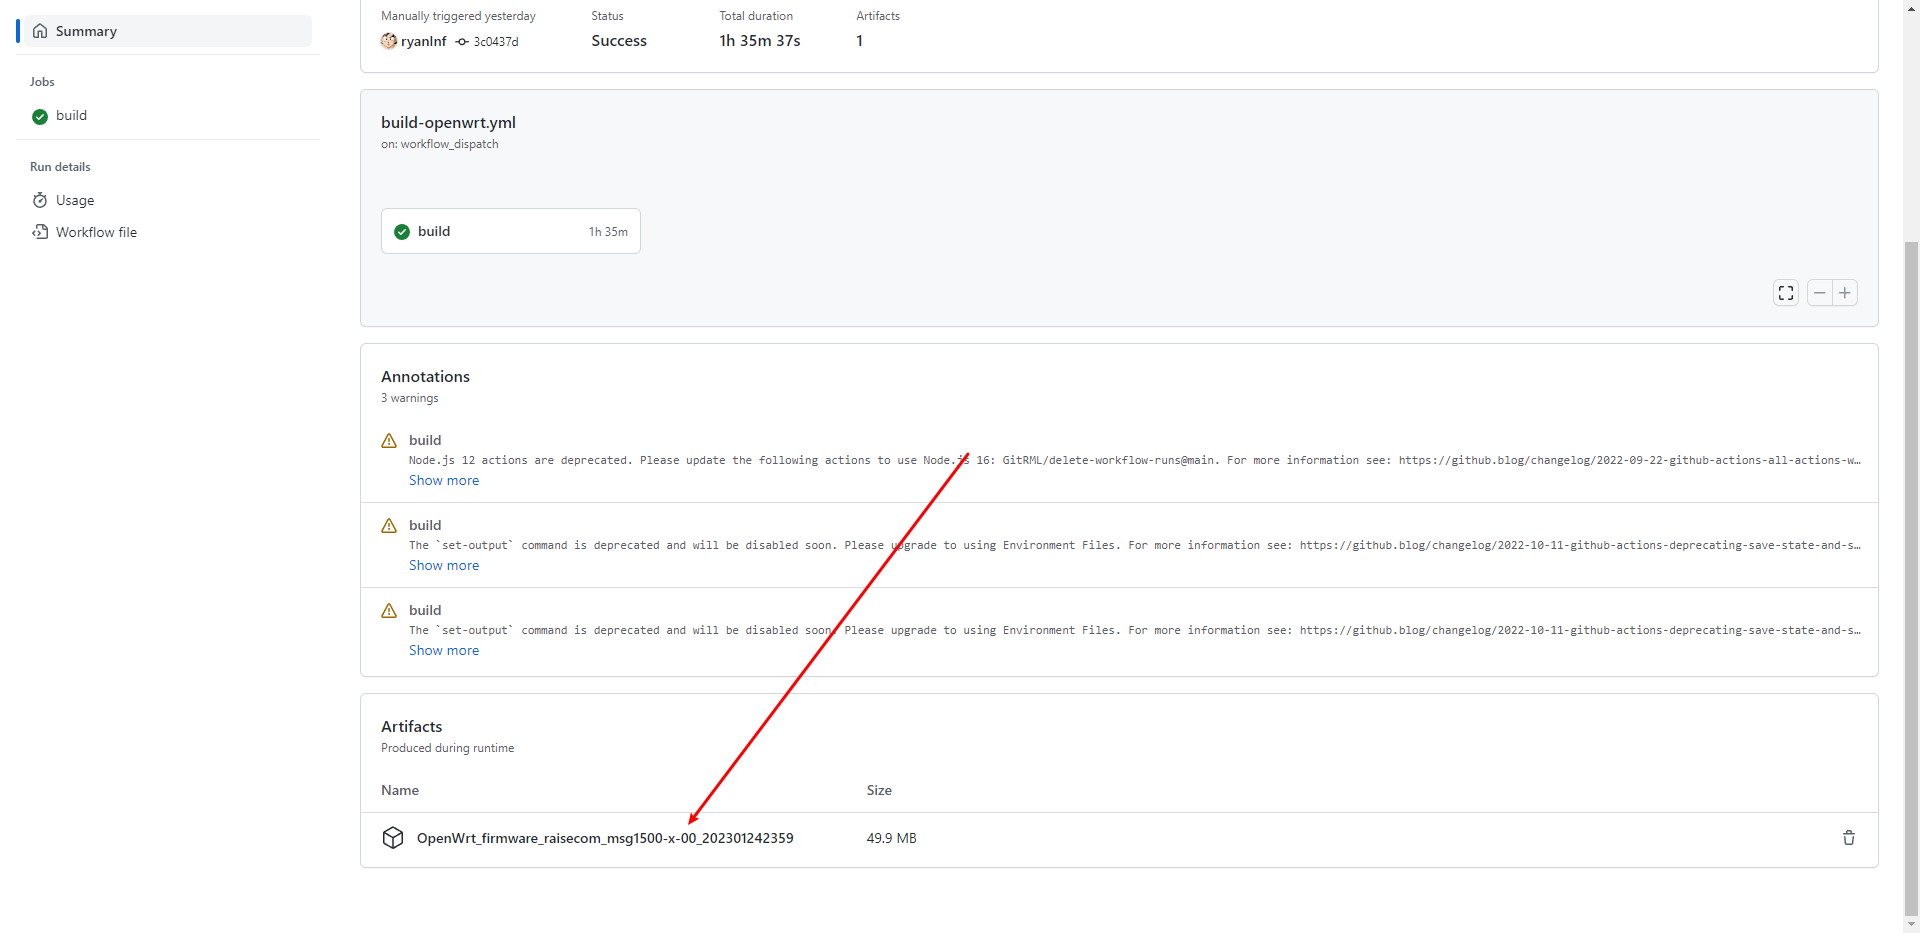The image size is (1920, 933).
Task: Expand first annotation with Show more
Action: [x=443, y=481]
